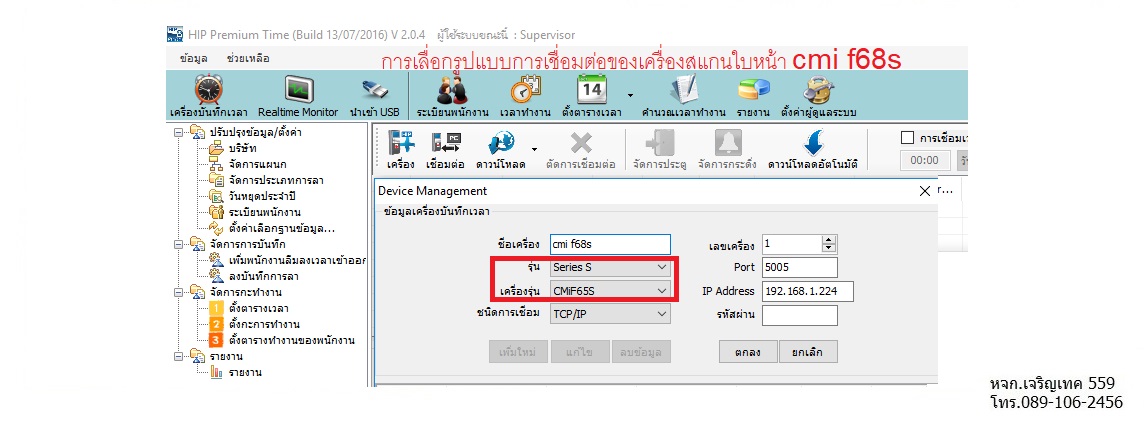Click the แก้ไข button
1144x422 pixels.
pos(579,352)
